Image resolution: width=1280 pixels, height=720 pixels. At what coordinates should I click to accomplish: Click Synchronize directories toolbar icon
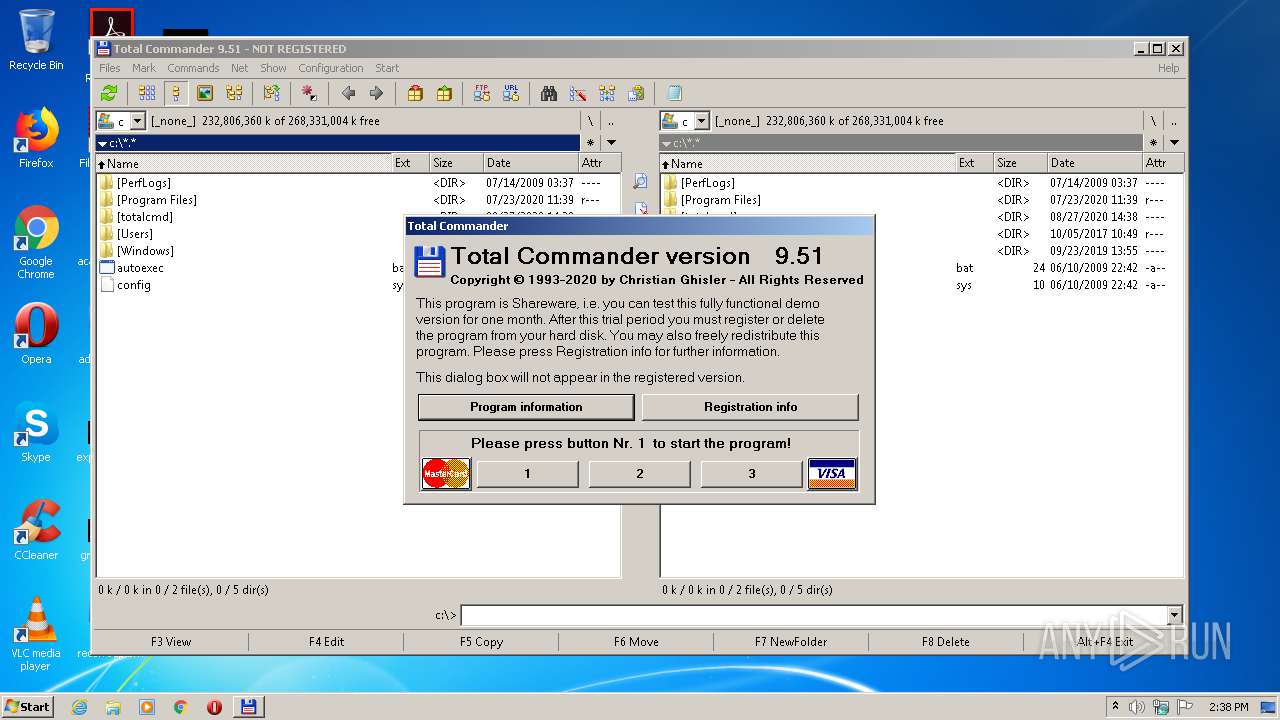tap(607, 93)
